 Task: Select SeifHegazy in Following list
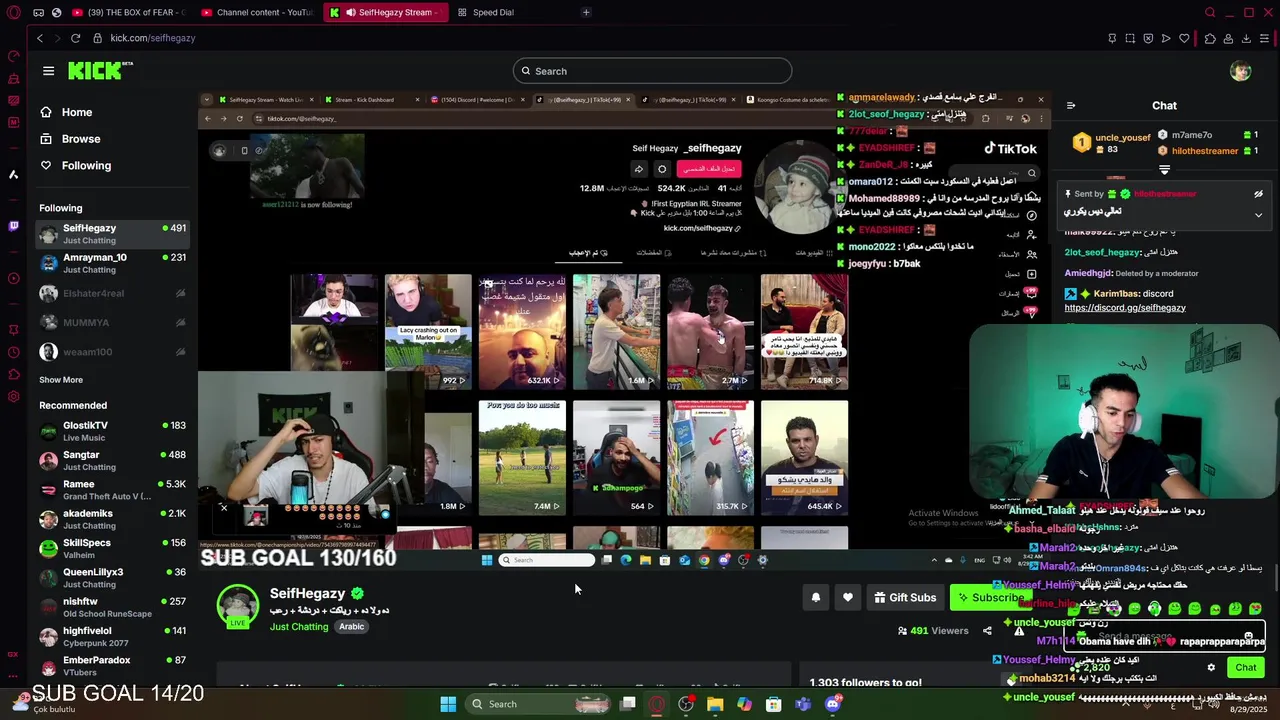click(x=112, y=234)
